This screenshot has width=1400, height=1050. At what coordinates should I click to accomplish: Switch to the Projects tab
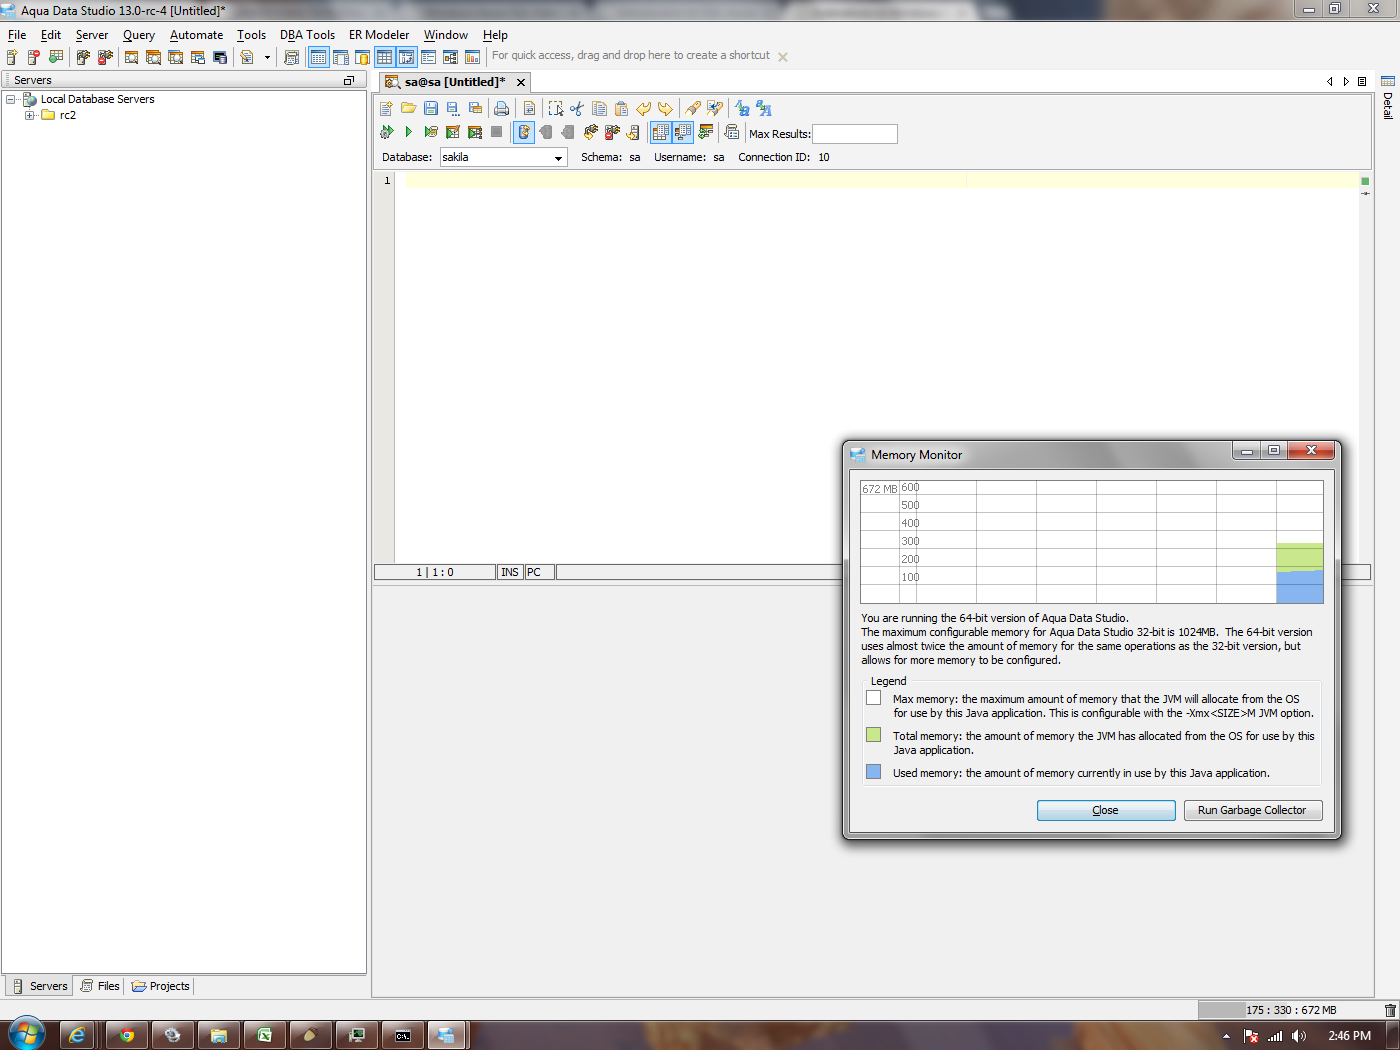[160, 986]
